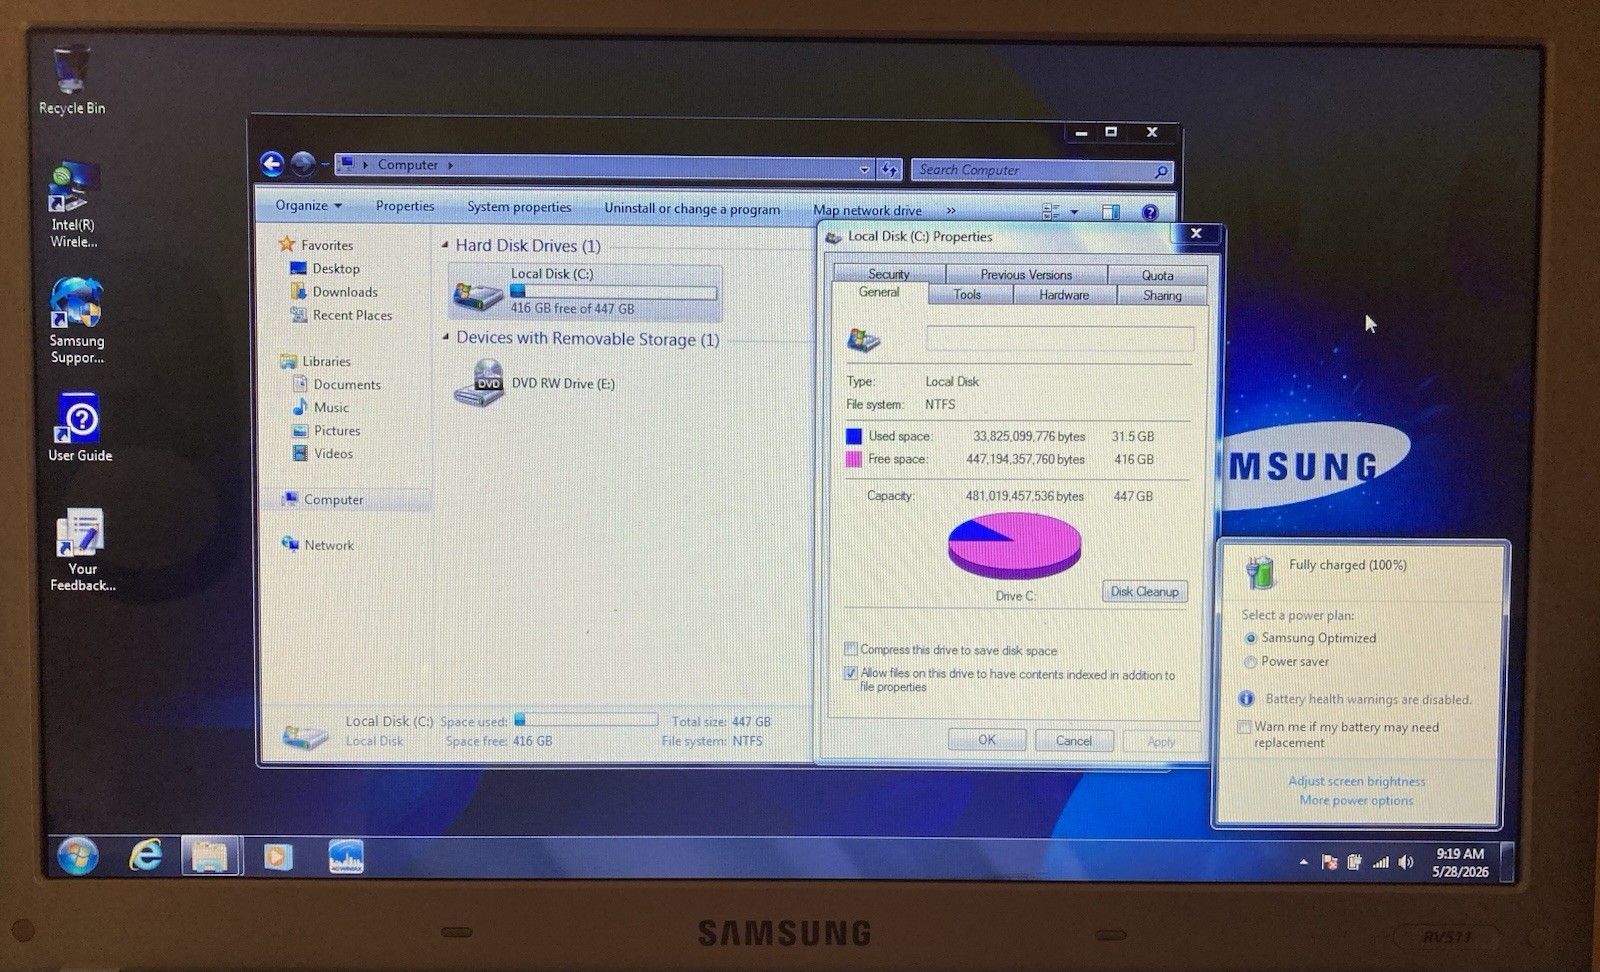Go back with the Explorer back arrow
Viewport: 1600px width, 972px height.
tap(272, 164)
